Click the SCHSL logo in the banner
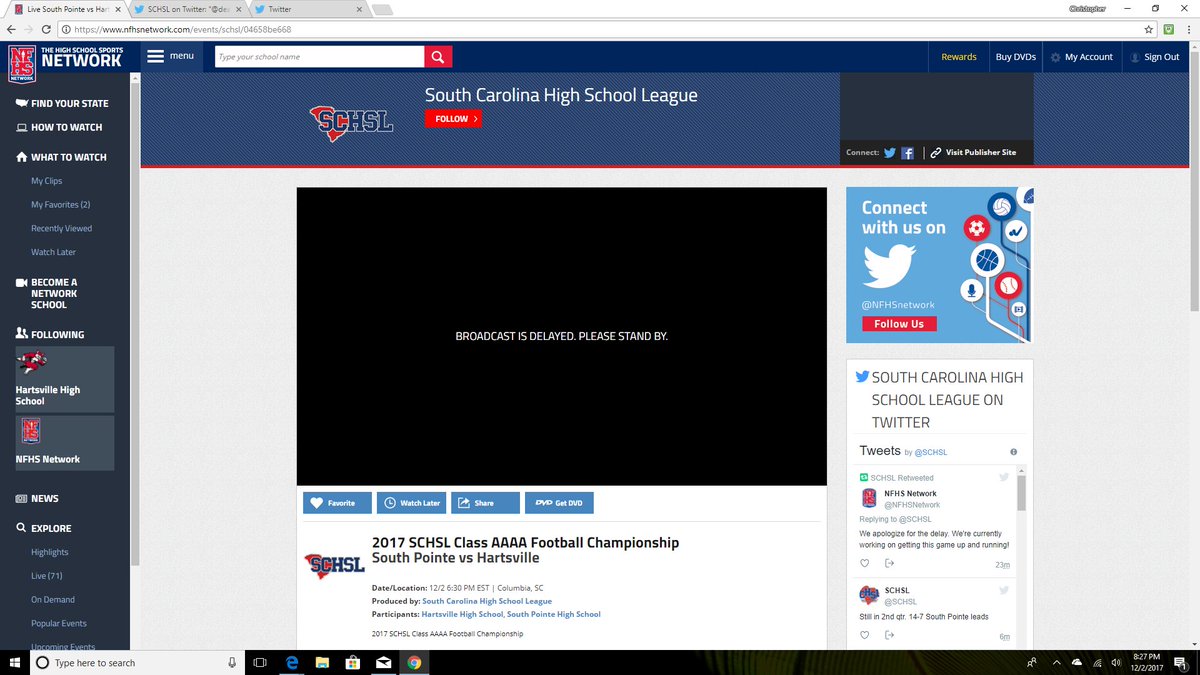 tap(352, 123)
